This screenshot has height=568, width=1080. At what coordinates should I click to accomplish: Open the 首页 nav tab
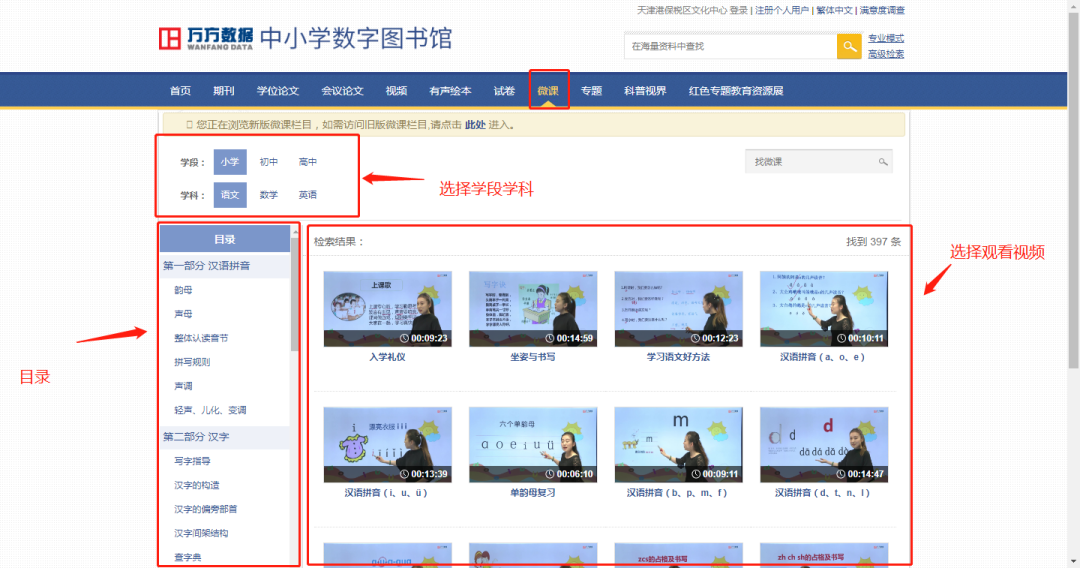click(180, 91)
